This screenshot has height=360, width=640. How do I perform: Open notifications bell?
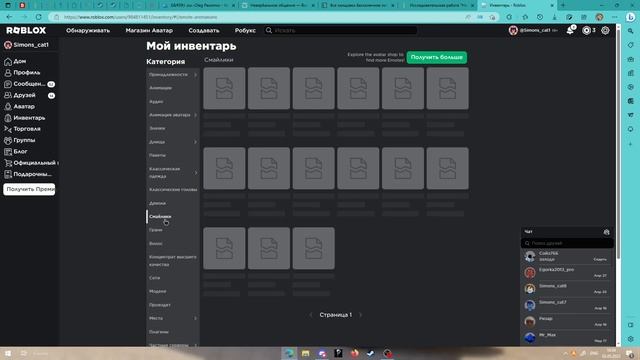[x=570, y=30]
